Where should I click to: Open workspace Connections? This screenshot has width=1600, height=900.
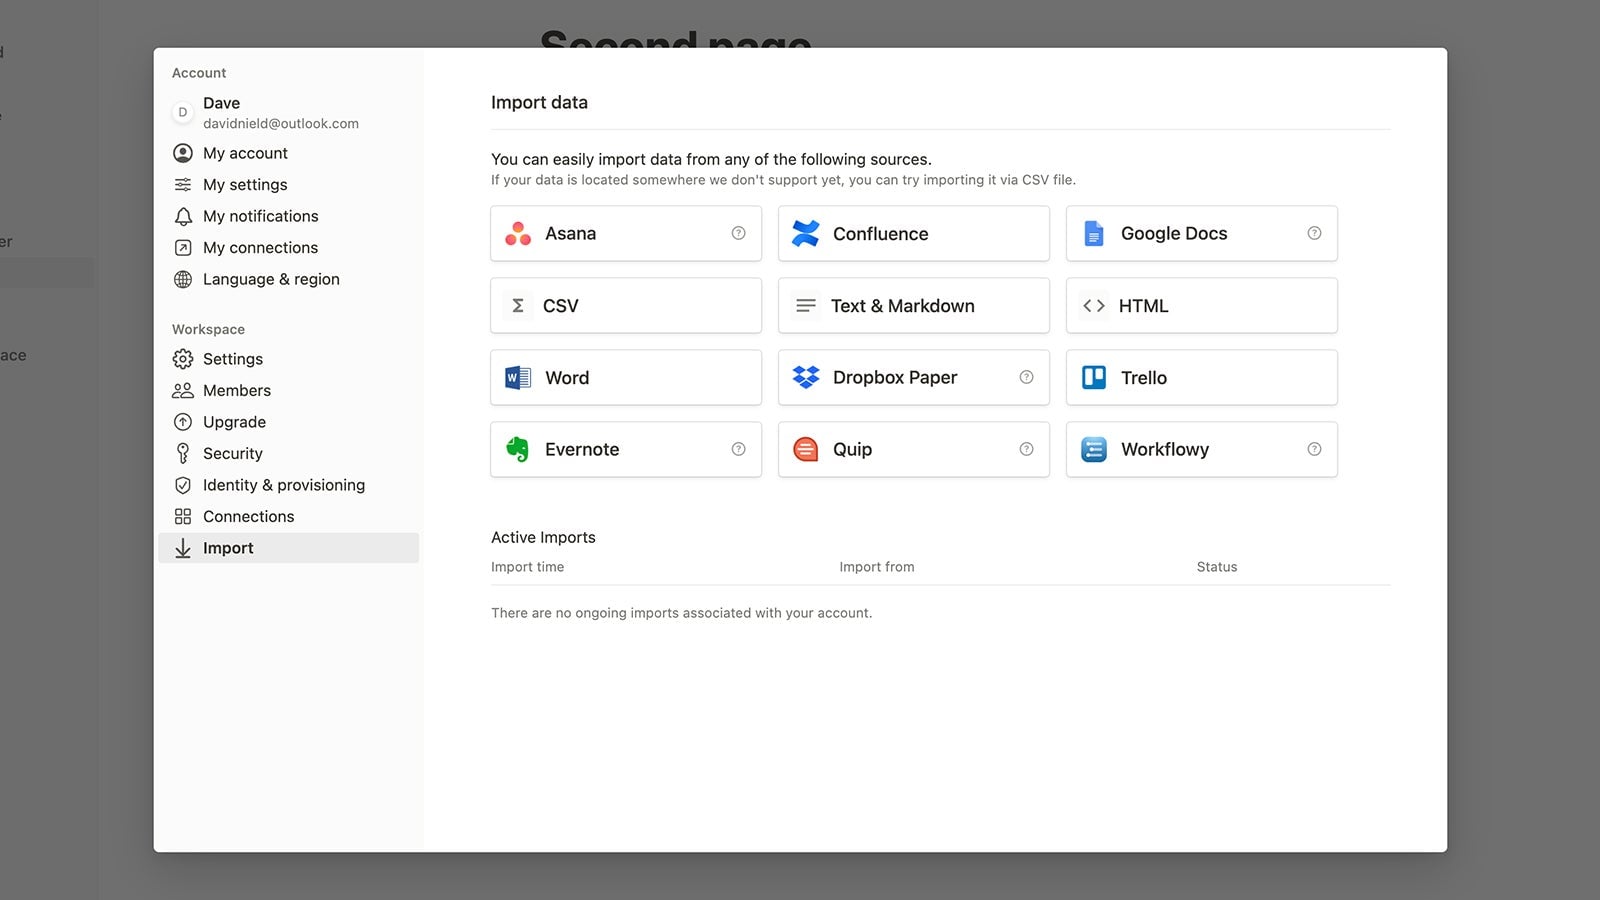pyautogui.click(x=288, y=516)
